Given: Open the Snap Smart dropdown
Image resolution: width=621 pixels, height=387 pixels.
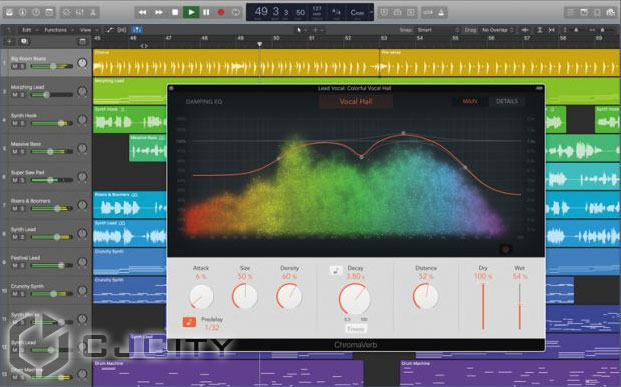Looking at the screenshot, I should point(438,30).
